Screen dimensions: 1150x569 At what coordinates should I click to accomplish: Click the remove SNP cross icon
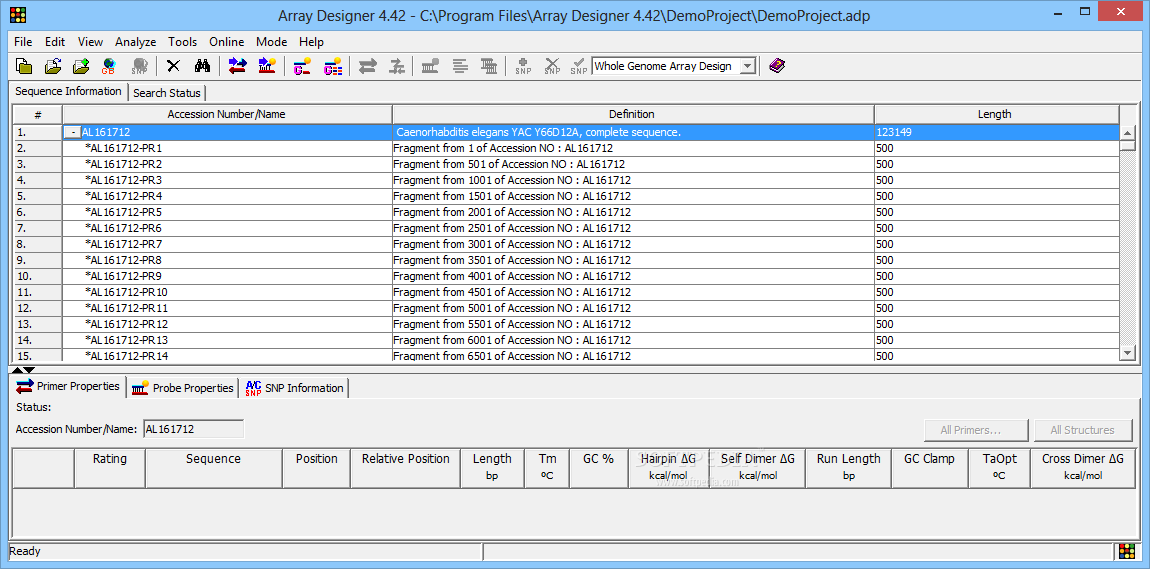click(552, 66)
